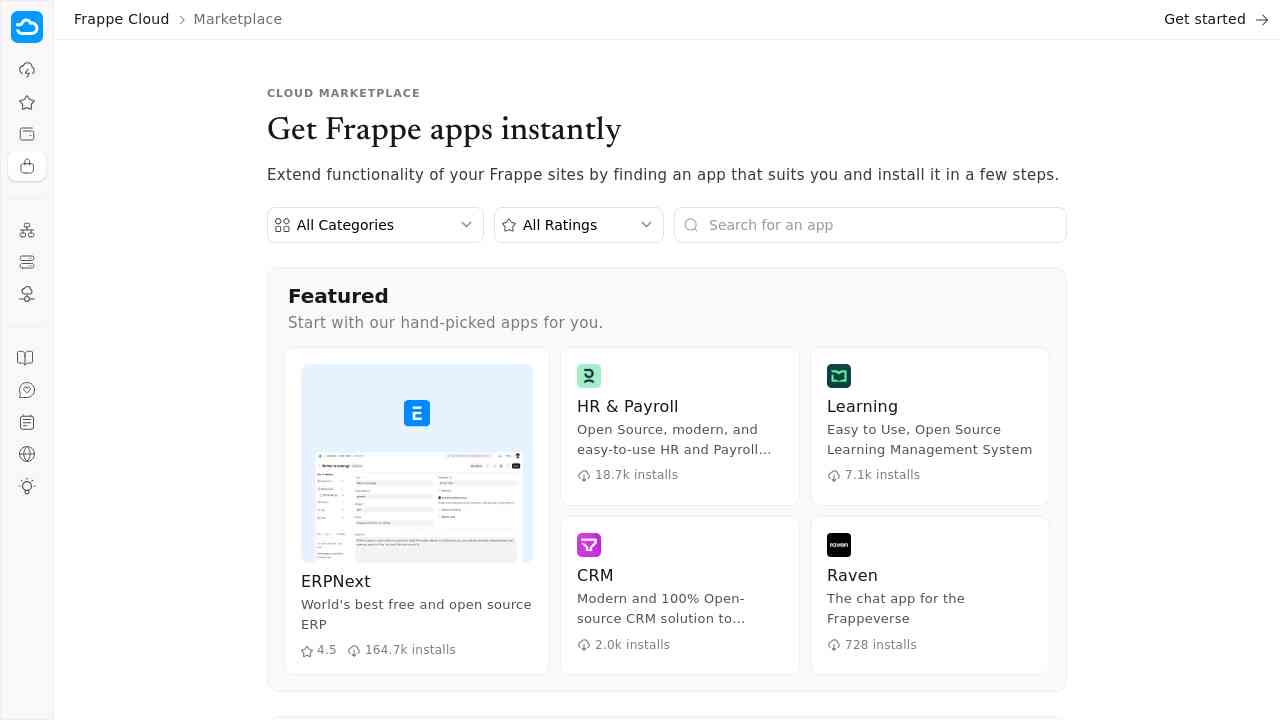The image size is (1280, 720).
Task: Click ERPNext installs download icon
Action: pyautogui.click(x=354, y=651)
